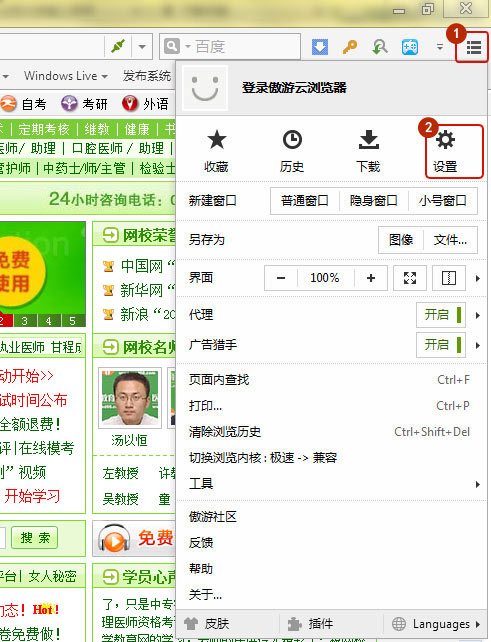Screen dimensions: 491x642
Task: Open the Maxthon main menu icon
Action: [474, 47]
